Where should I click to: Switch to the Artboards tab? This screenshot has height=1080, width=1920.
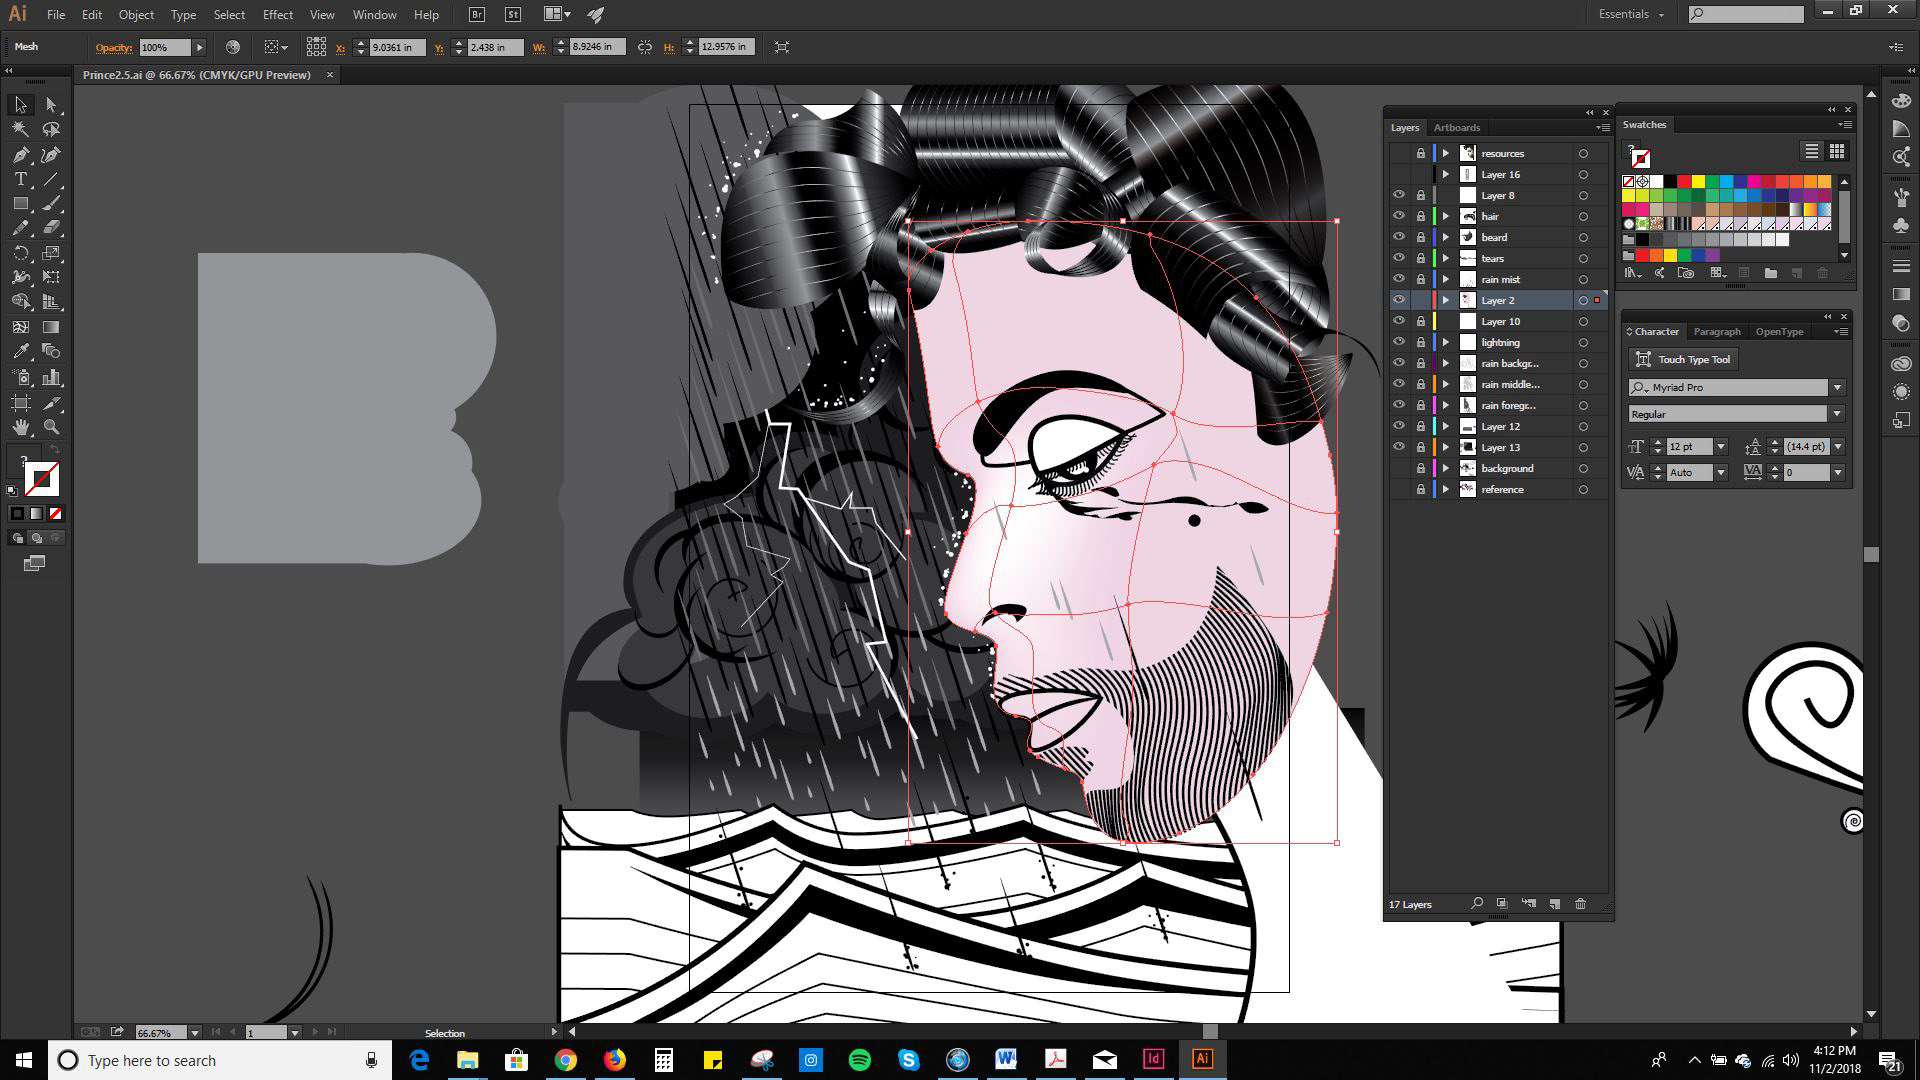click(1456, 127)
